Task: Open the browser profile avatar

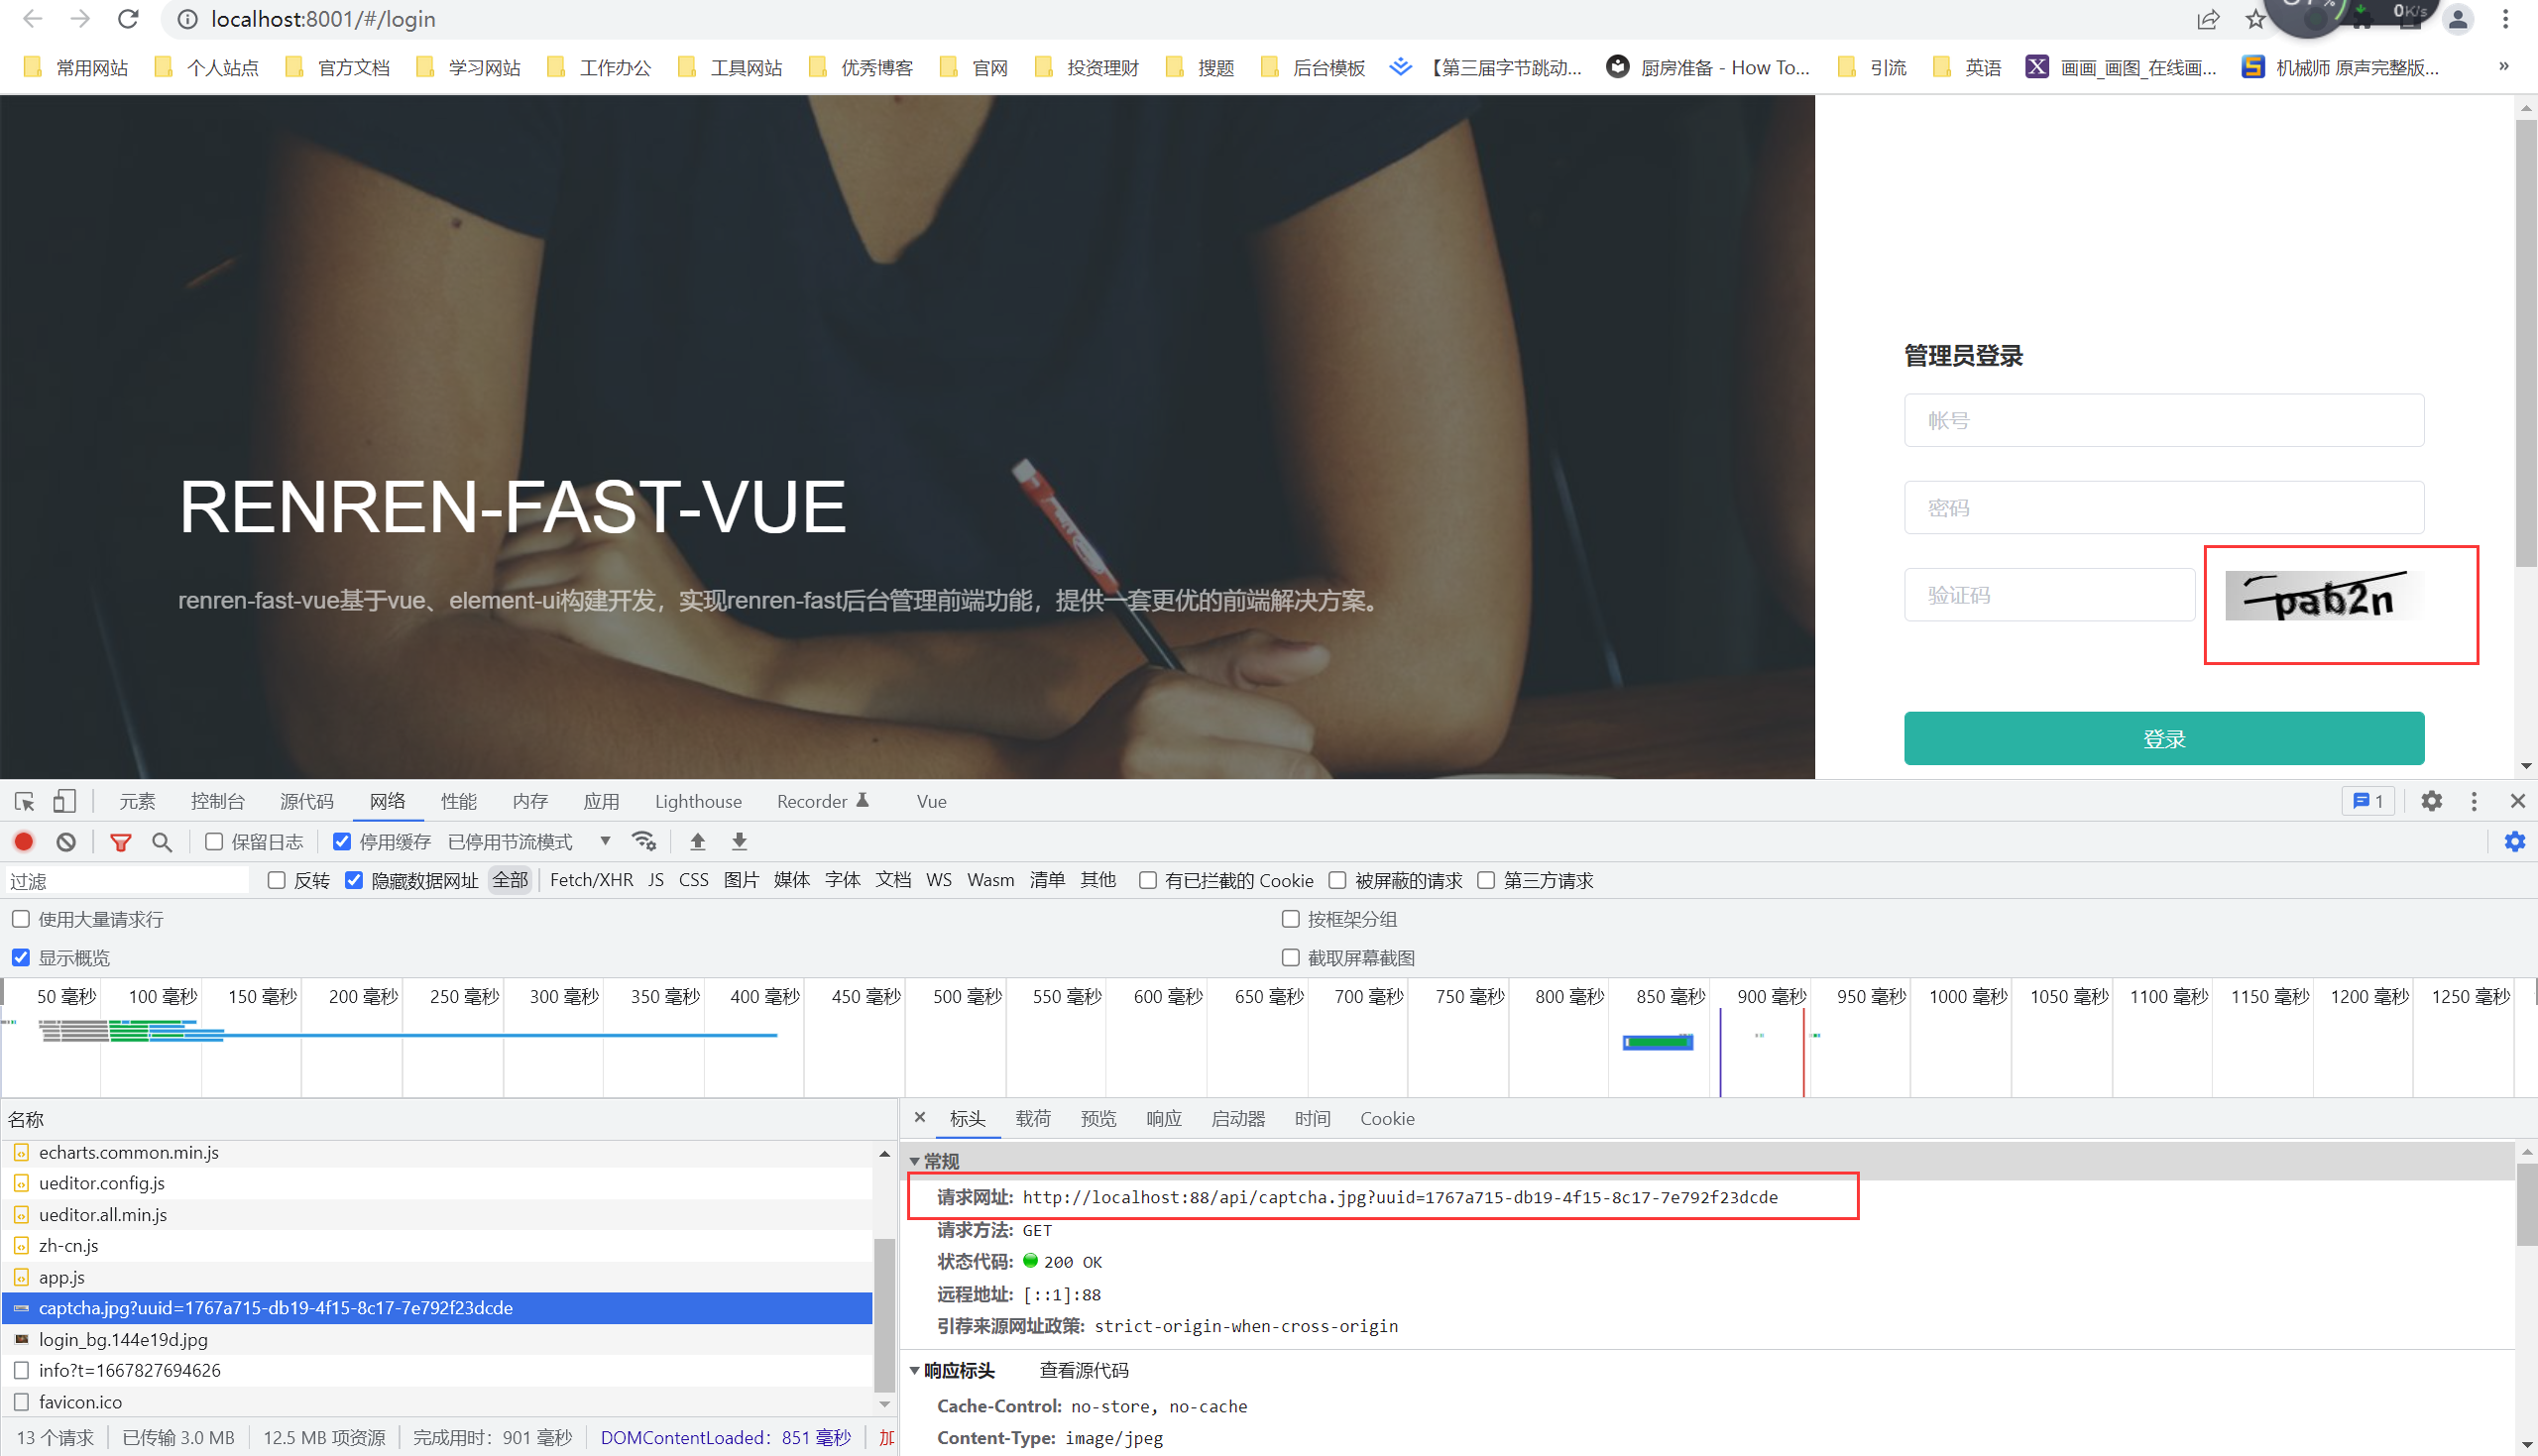Action: point(2458,19)
